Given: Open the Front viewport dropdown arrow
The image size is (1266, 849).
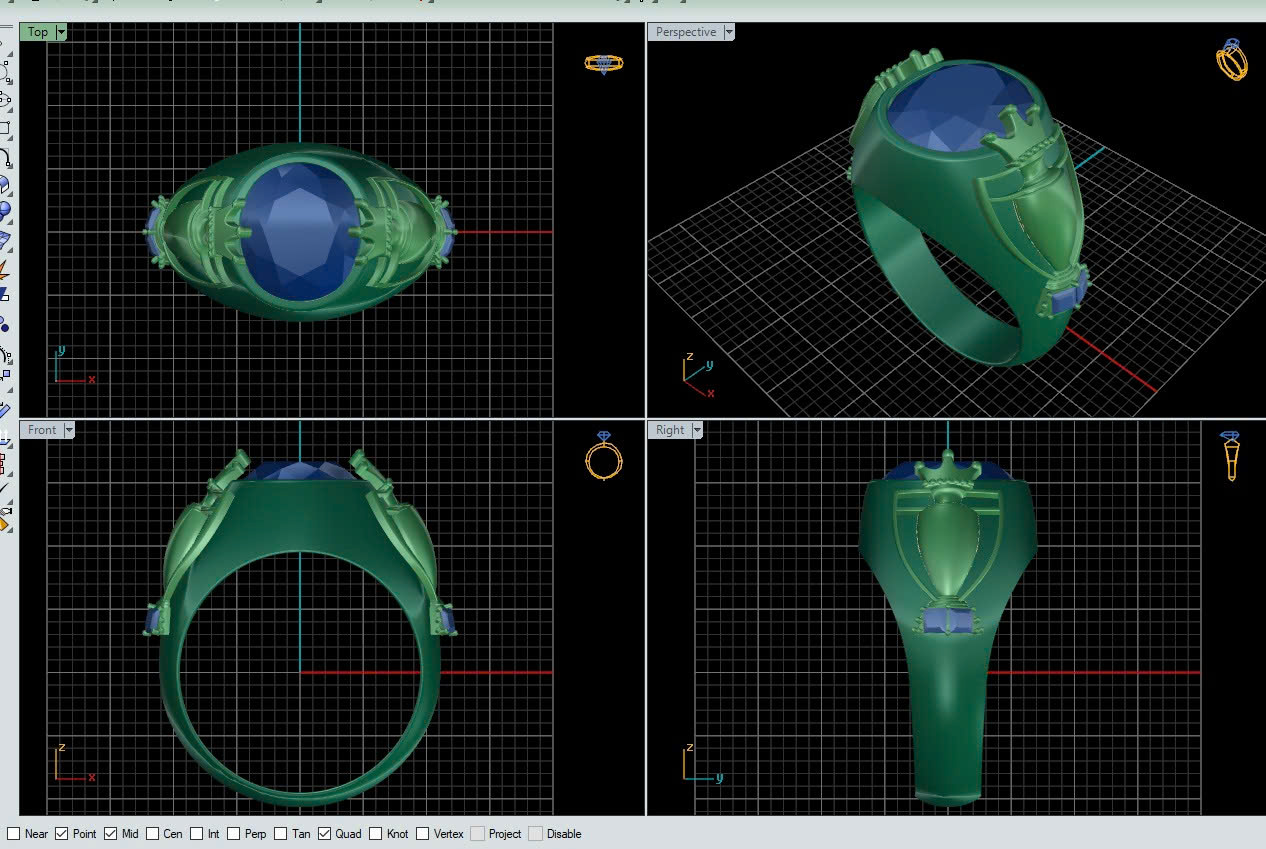Looking at the screenshot, I should (69, 430).
